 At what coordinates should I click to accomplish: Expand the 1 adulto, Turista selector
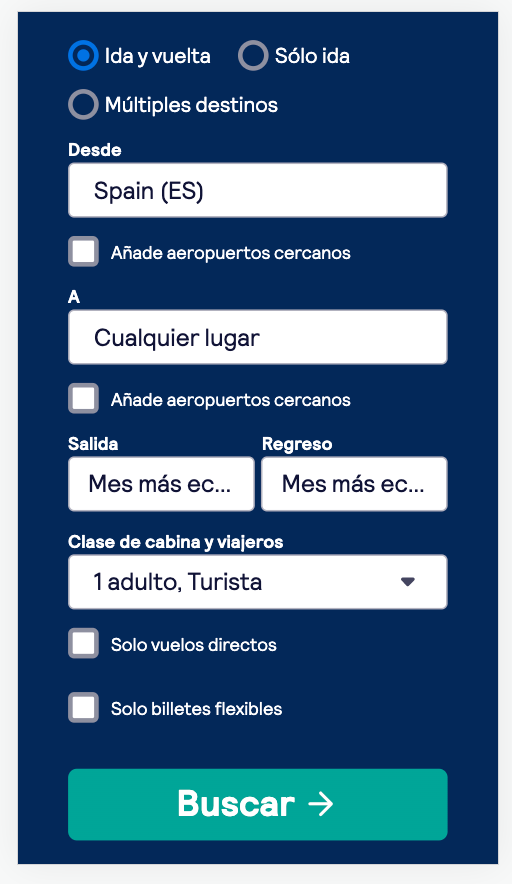[258, 582]
